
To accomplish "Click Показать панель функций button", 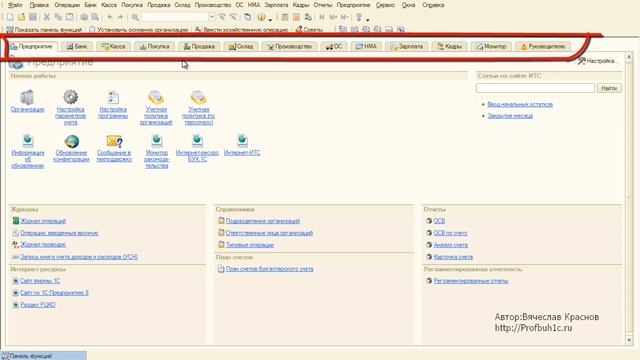I will click(44, 29).
